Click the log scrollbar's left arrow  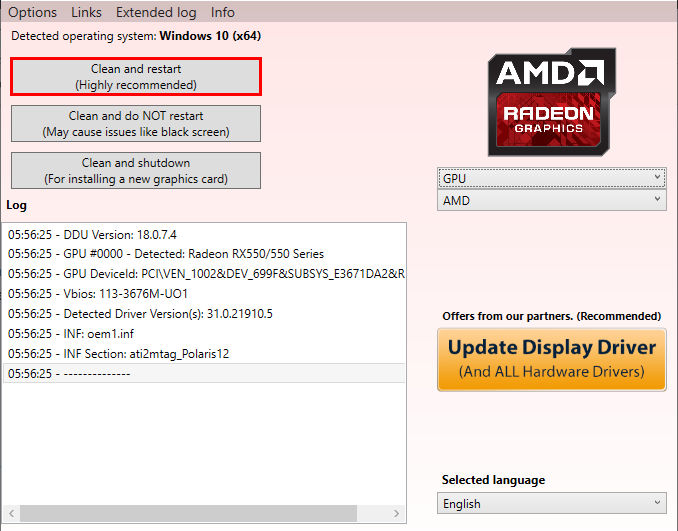[11, 514]
